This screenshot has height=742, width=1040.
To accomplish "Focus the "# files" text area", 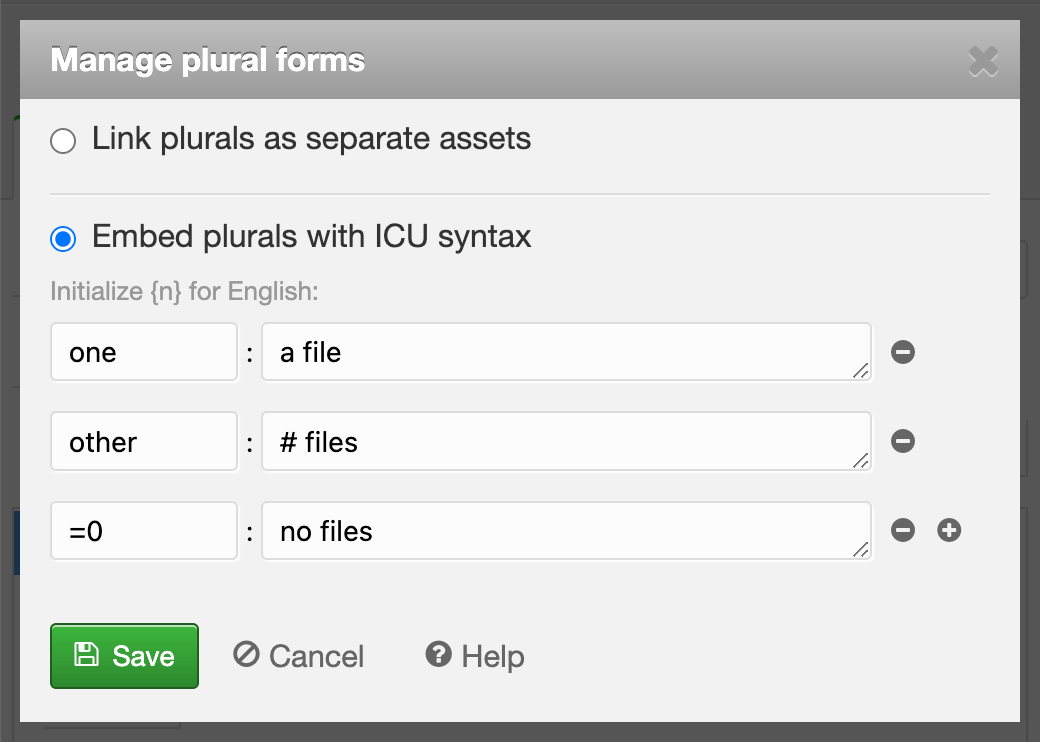I will (560, 441).
